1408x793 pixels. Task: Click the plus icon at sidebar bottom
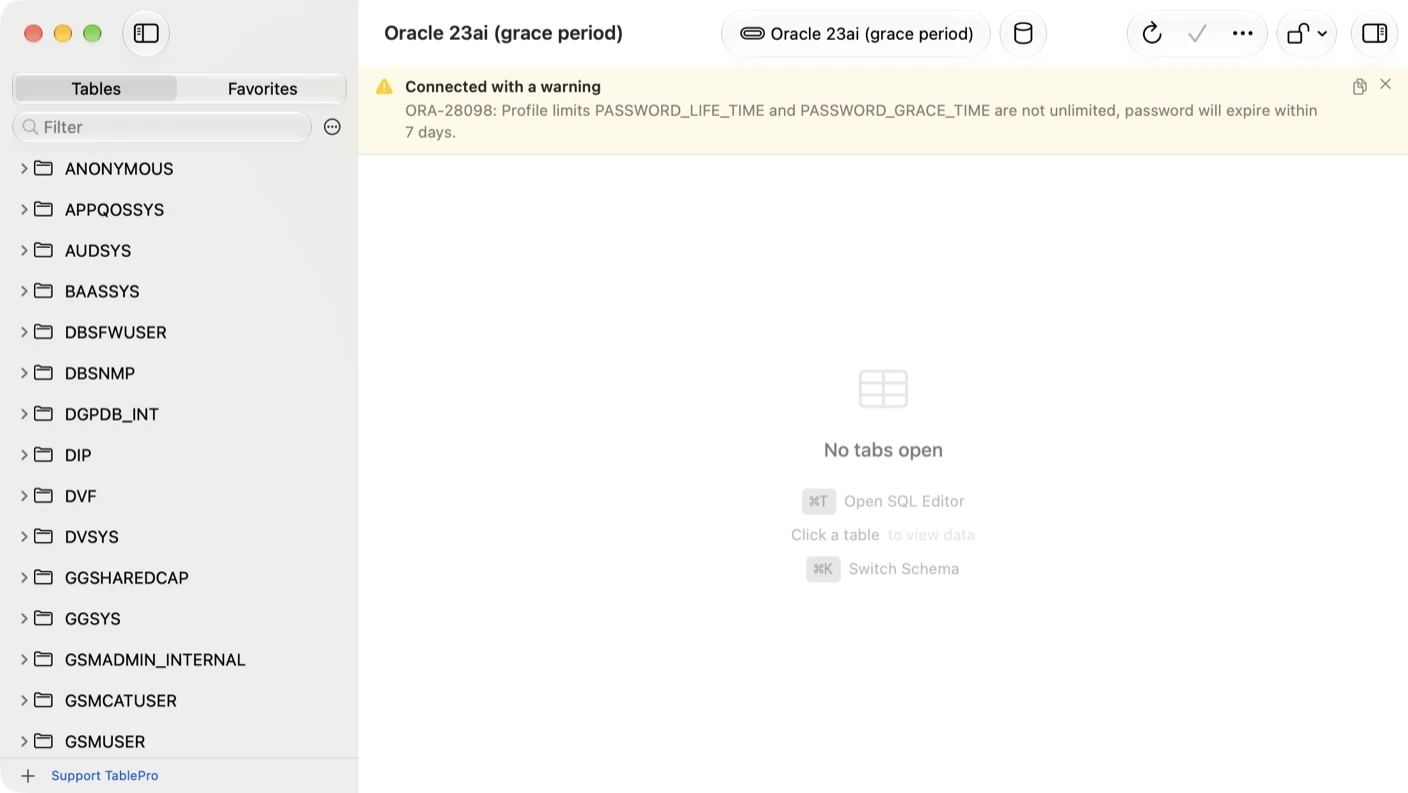point(28,776)
